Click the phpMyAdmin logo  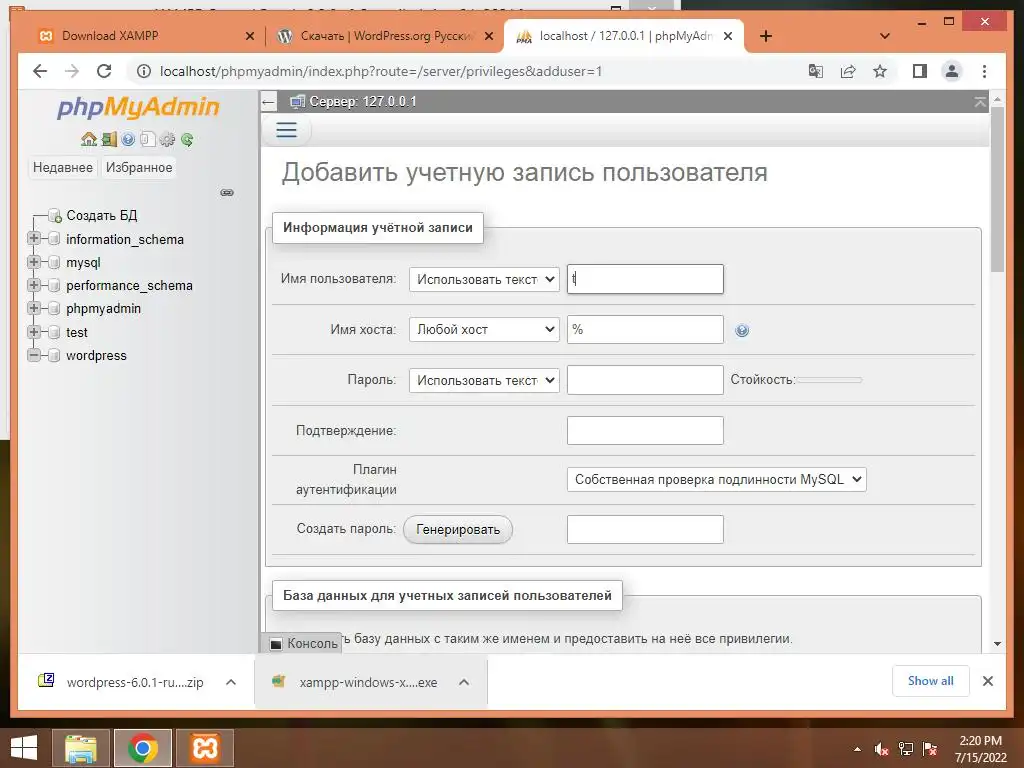click(x=138, y=106)
